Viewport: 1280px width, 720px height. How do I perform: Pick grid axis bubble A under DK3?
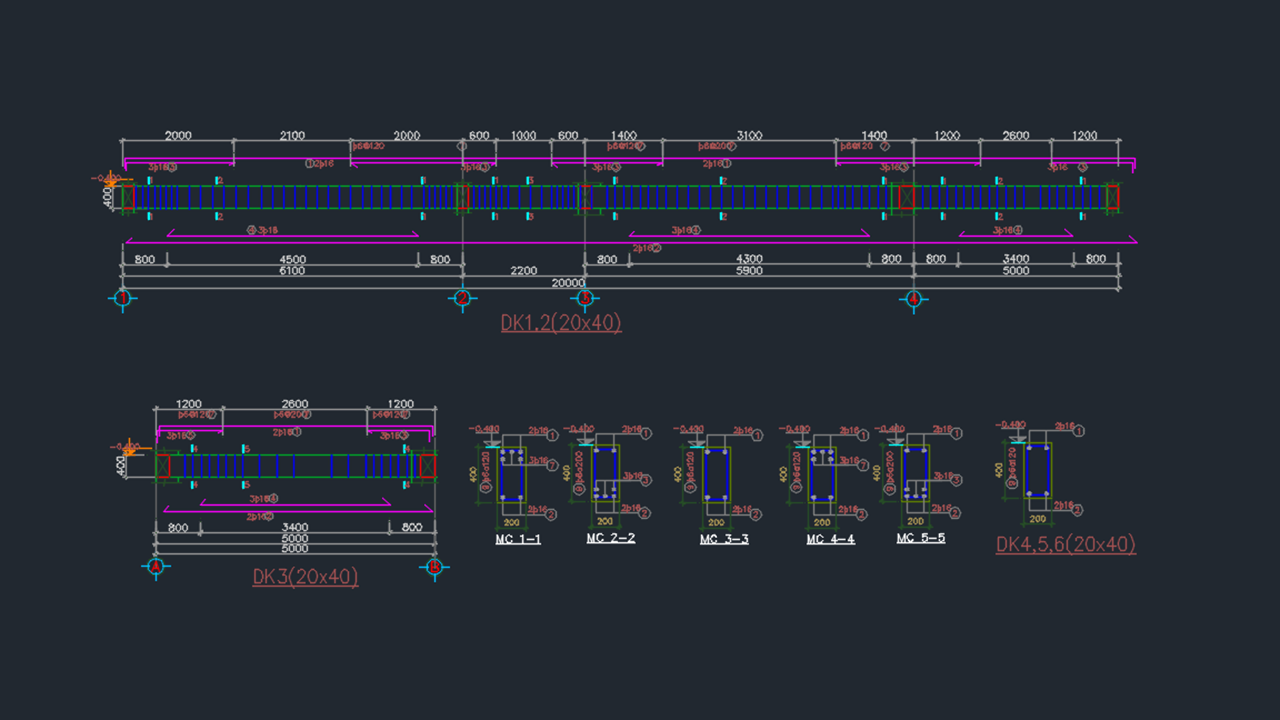(155, 567)
